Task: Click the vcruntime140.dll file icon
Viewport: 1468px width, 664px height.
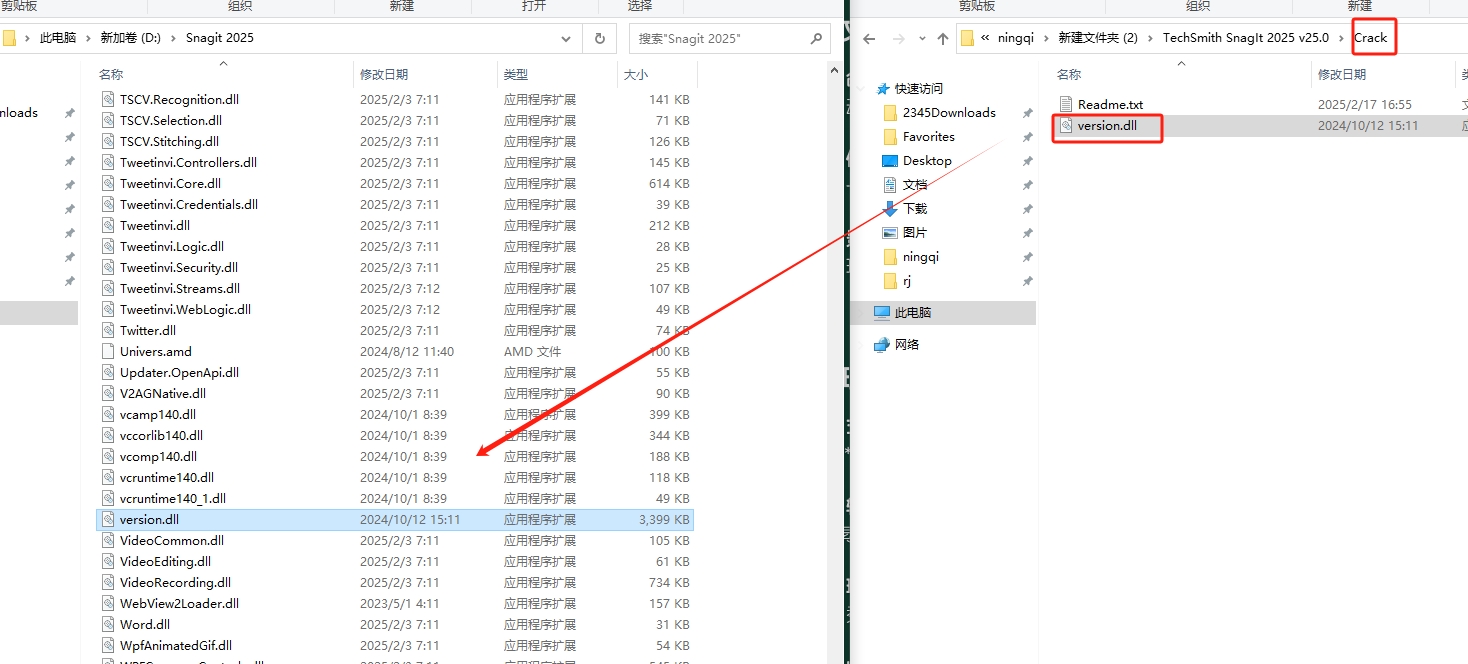Action: [x=109, y=477]
